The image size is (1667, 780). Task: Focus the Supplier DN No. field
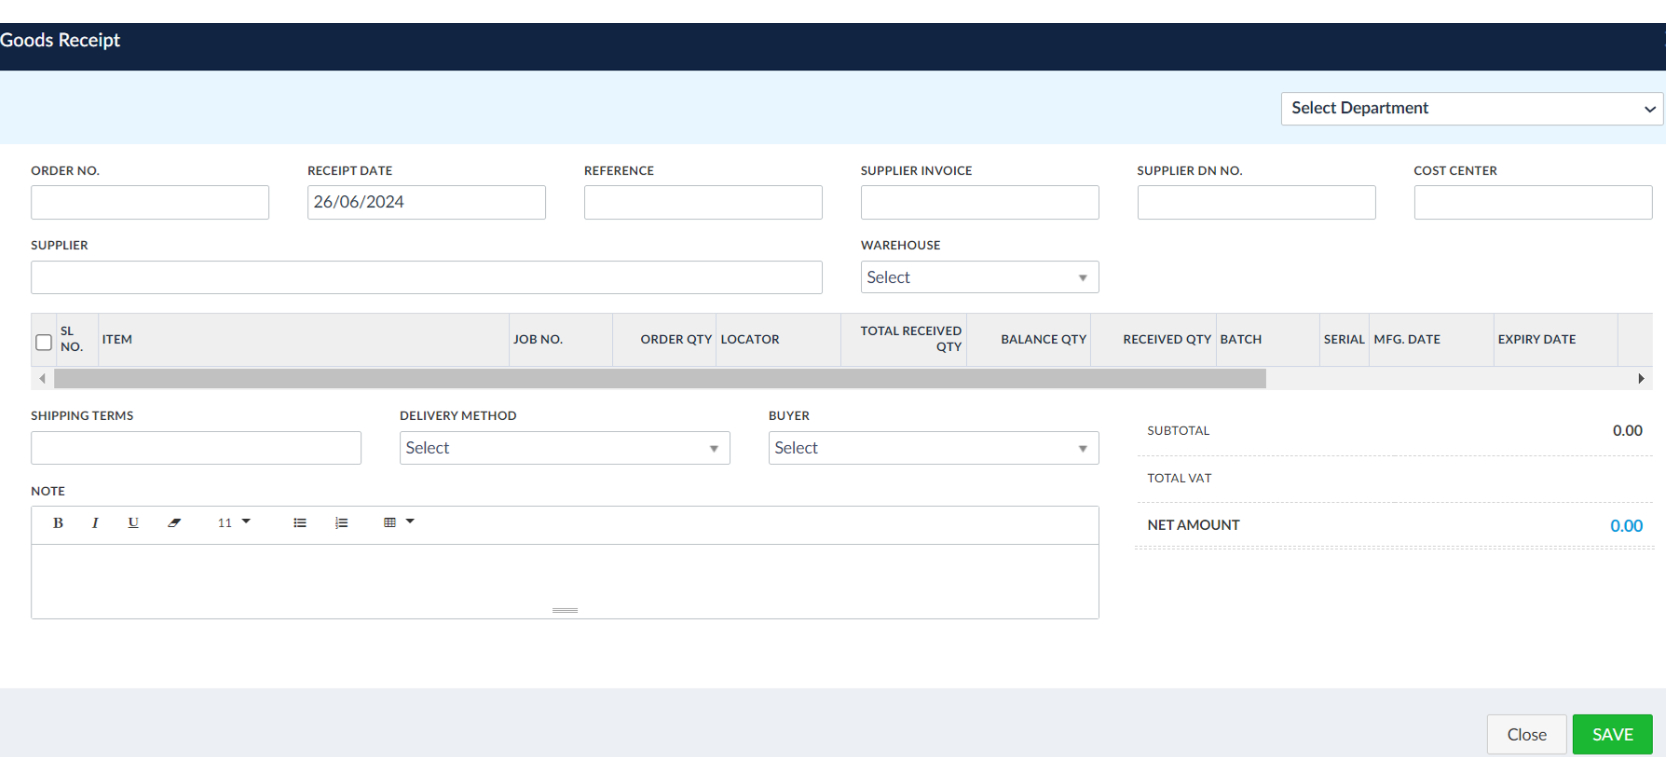click(x=1256, y=202)
